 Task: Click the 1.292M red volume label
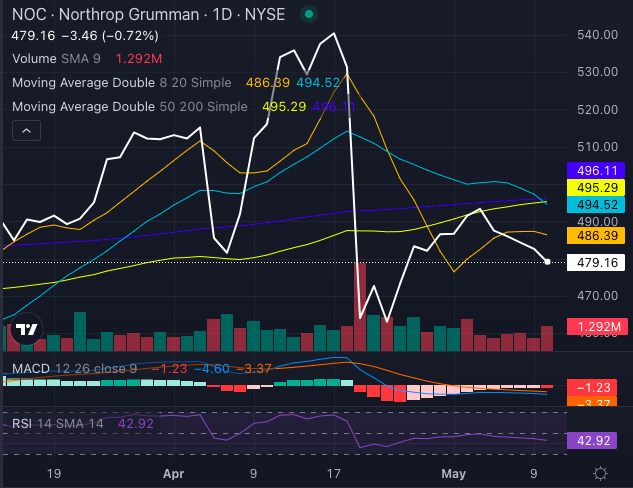point(597,327)
